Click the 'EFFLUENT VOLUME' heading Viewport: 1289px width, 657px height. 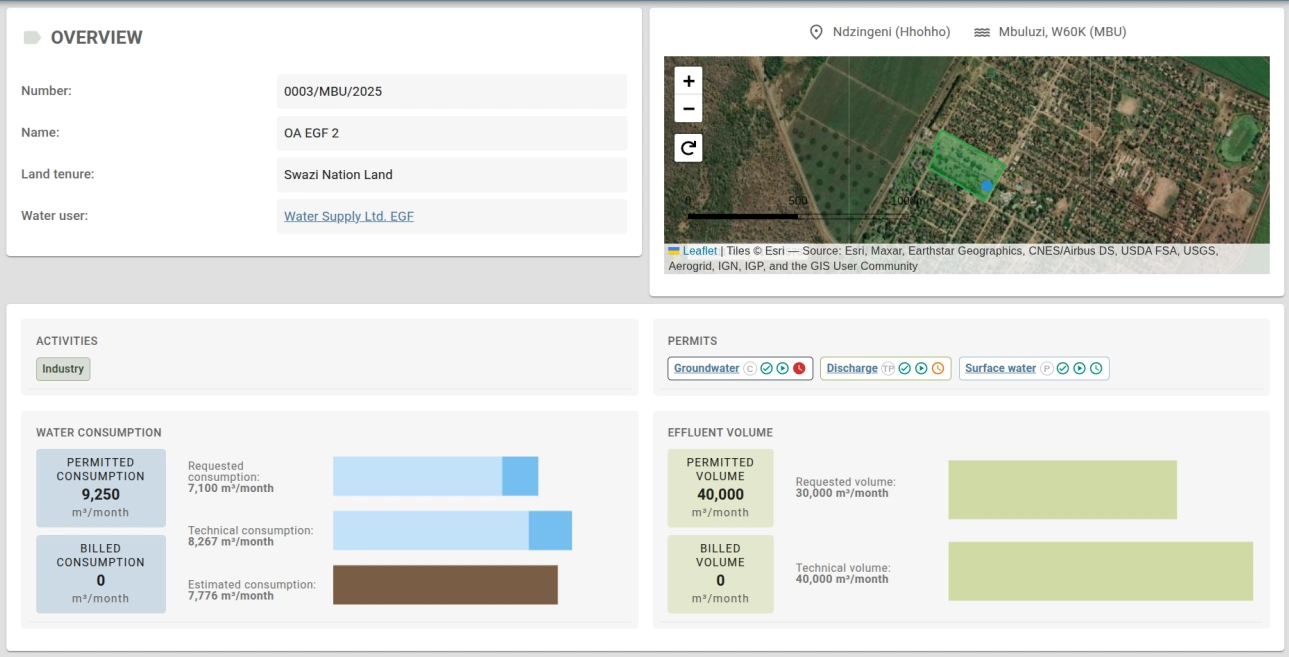pyautogui.click(x=720, y=433)
